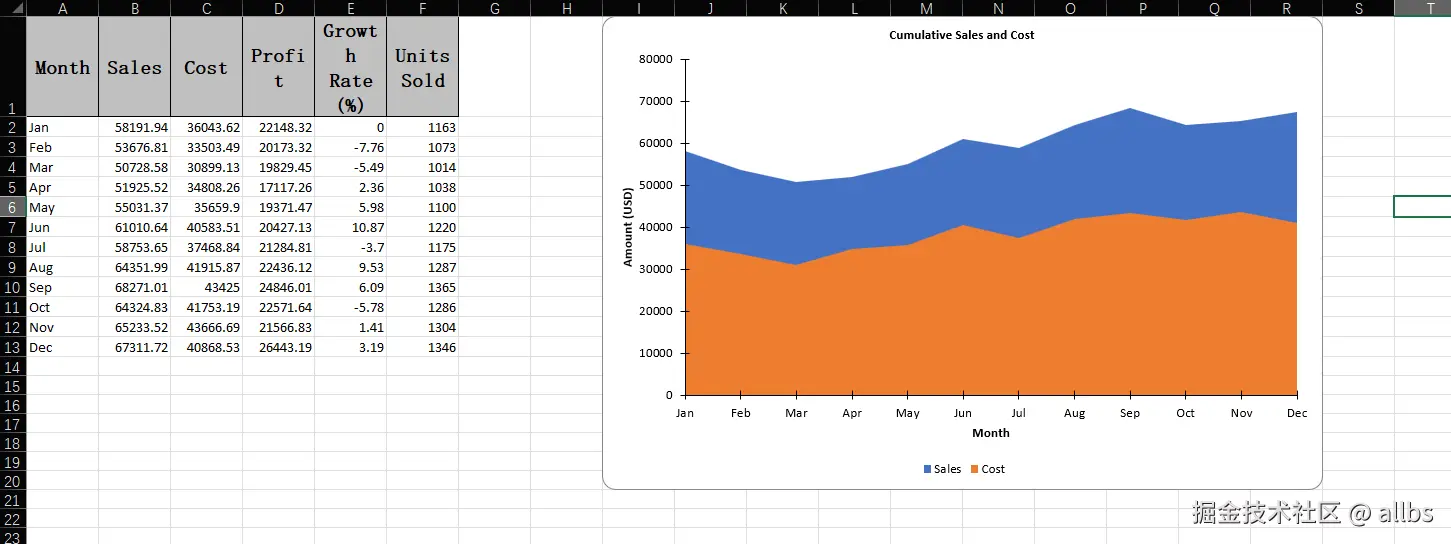Click the orange Cost legend swatch

[x=974, y=469]
